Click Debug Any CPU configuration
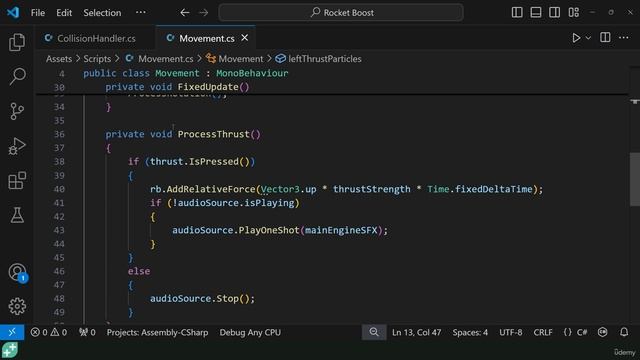This screenshot has width=640, height=360. coord(250,332)
